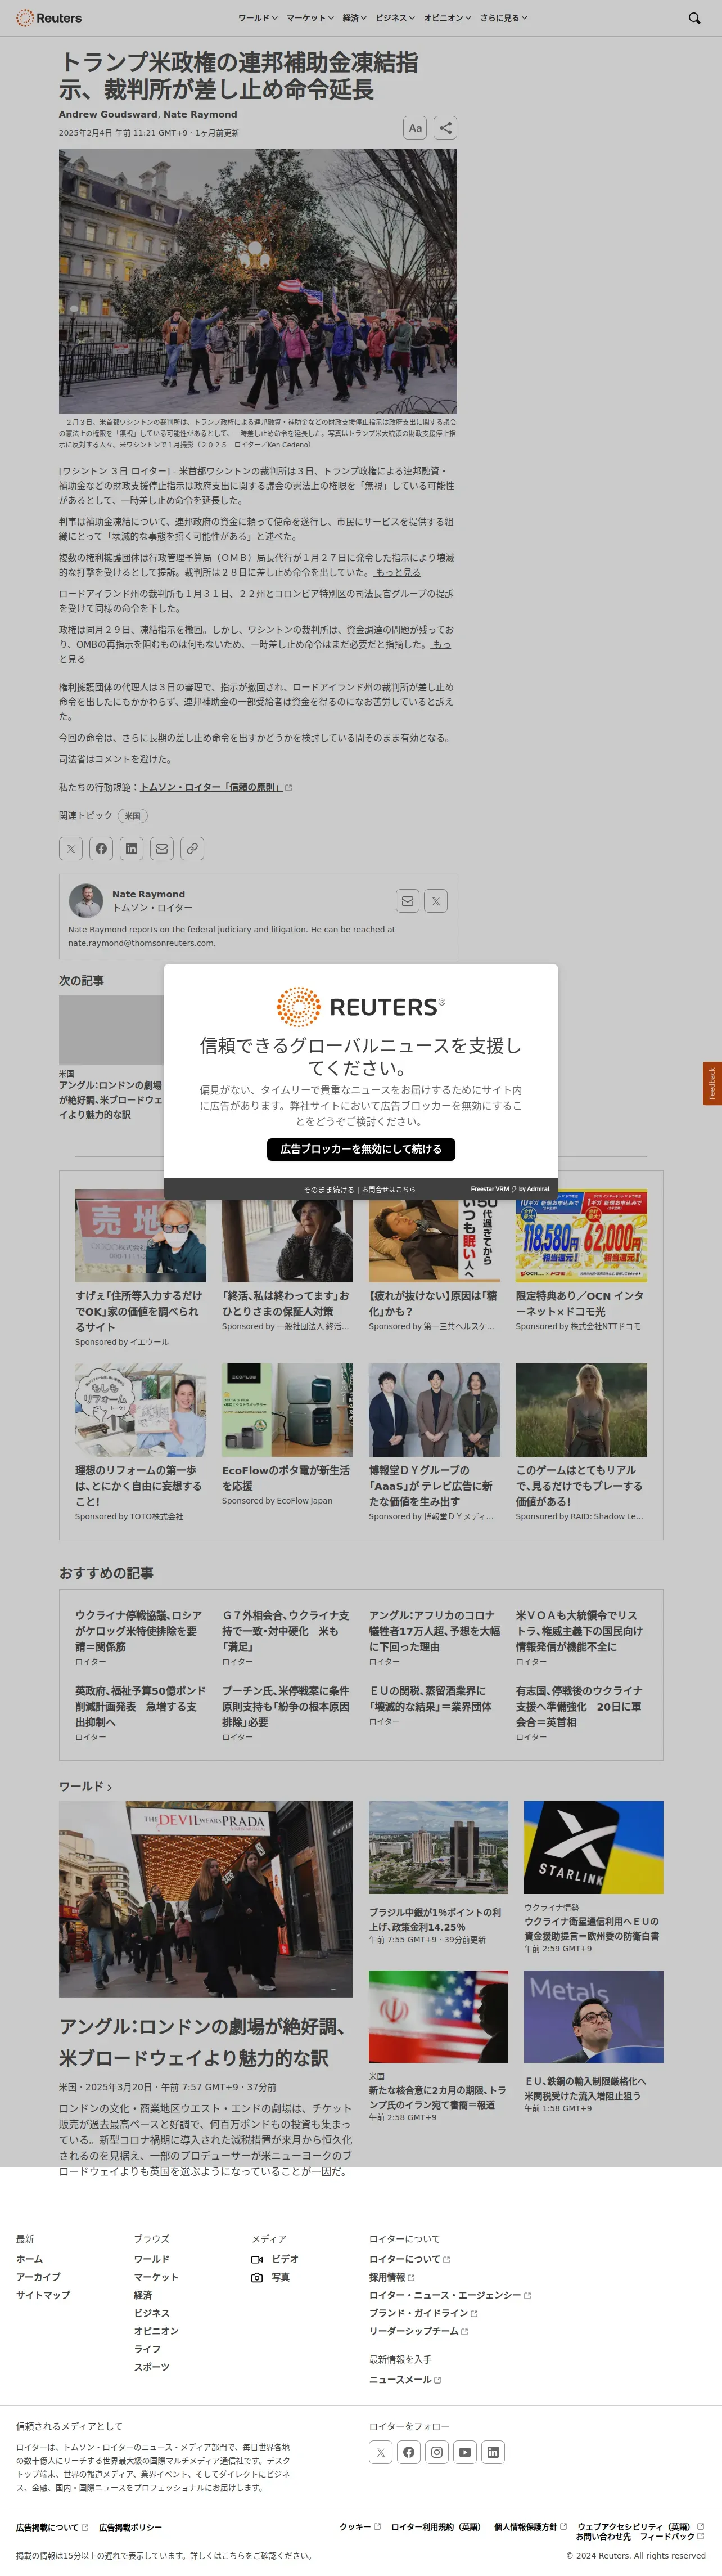Open Ｇ７外相会合 recommended article
Image resolution: width=722 pixels, height=2576 pixels.
pyautogui.click(x=286, y=1630)
